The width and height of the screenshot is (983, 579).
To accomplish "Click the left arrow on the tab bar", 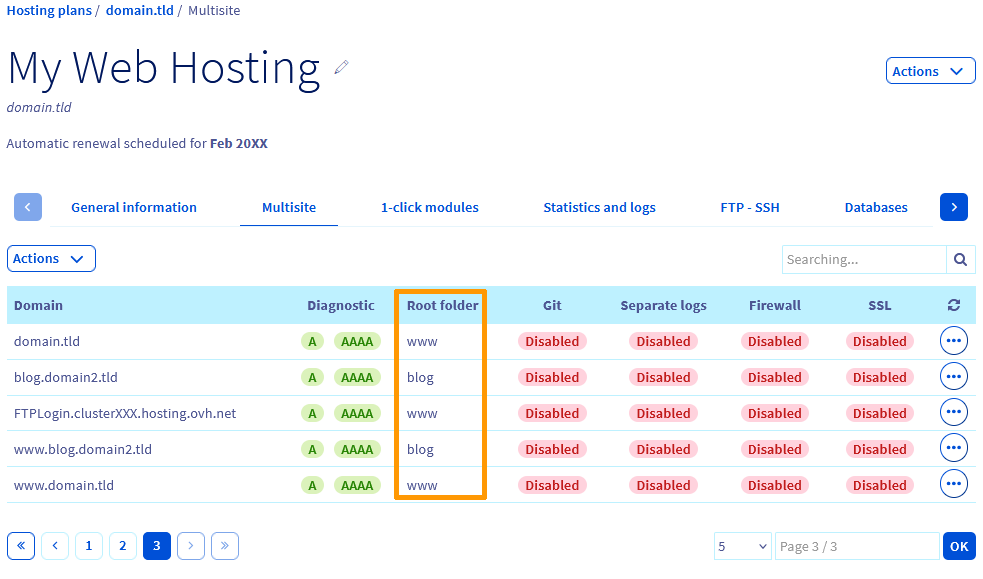I will 27,207.
